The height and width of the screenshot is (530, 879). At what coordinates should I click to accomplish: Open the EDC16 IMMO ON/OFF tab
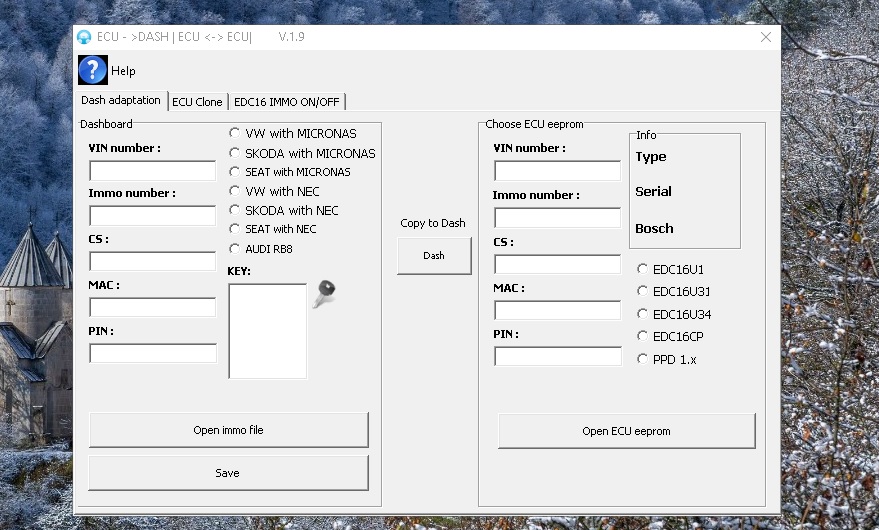[x=287, y=102]
